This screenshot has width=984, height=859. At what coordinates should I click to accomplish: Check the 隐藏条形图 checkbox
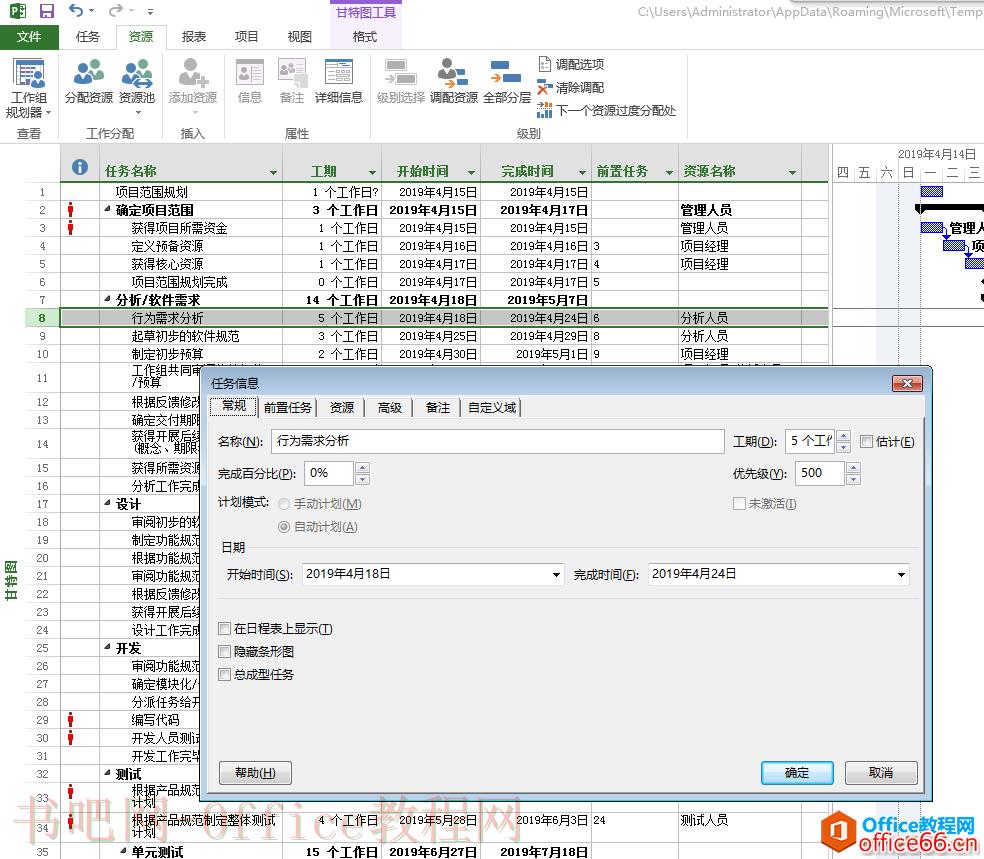point(224,651)
